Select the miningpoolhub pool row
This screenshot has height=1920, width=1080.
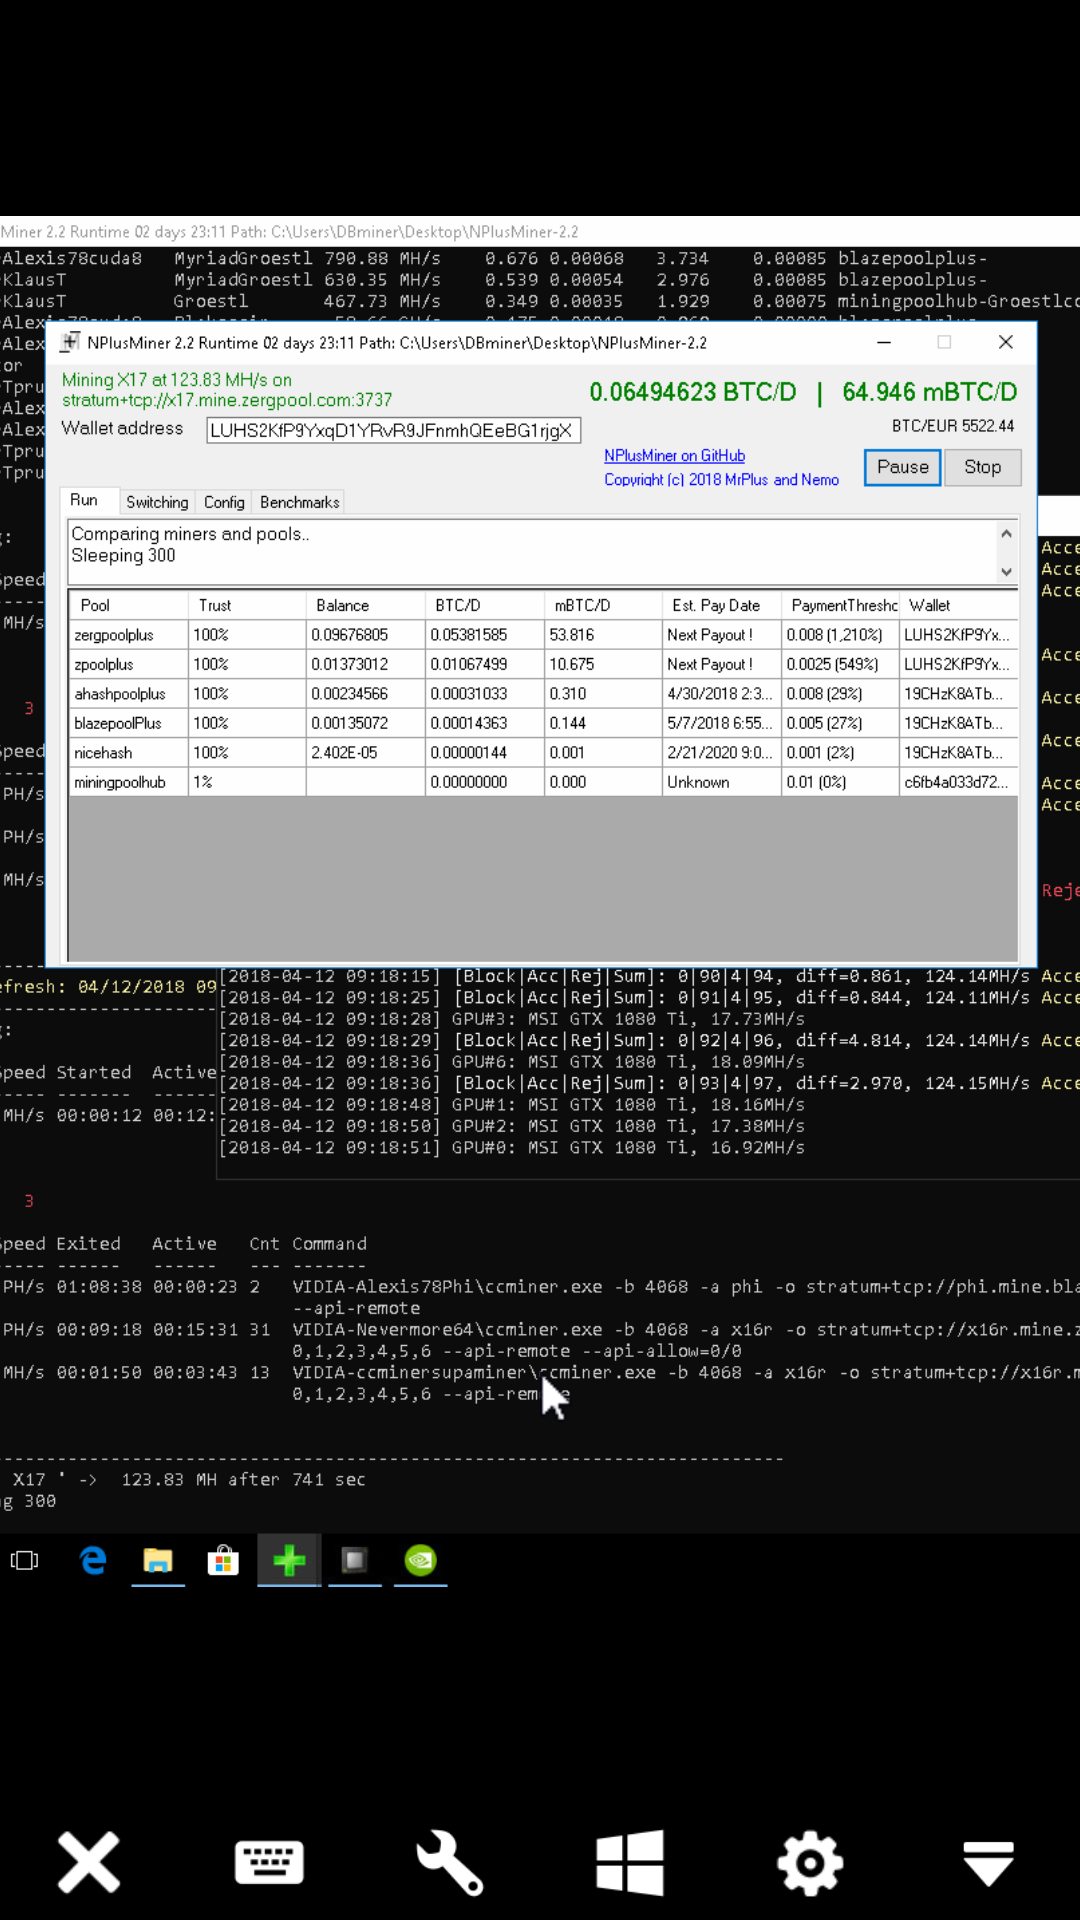pos(544,782)
